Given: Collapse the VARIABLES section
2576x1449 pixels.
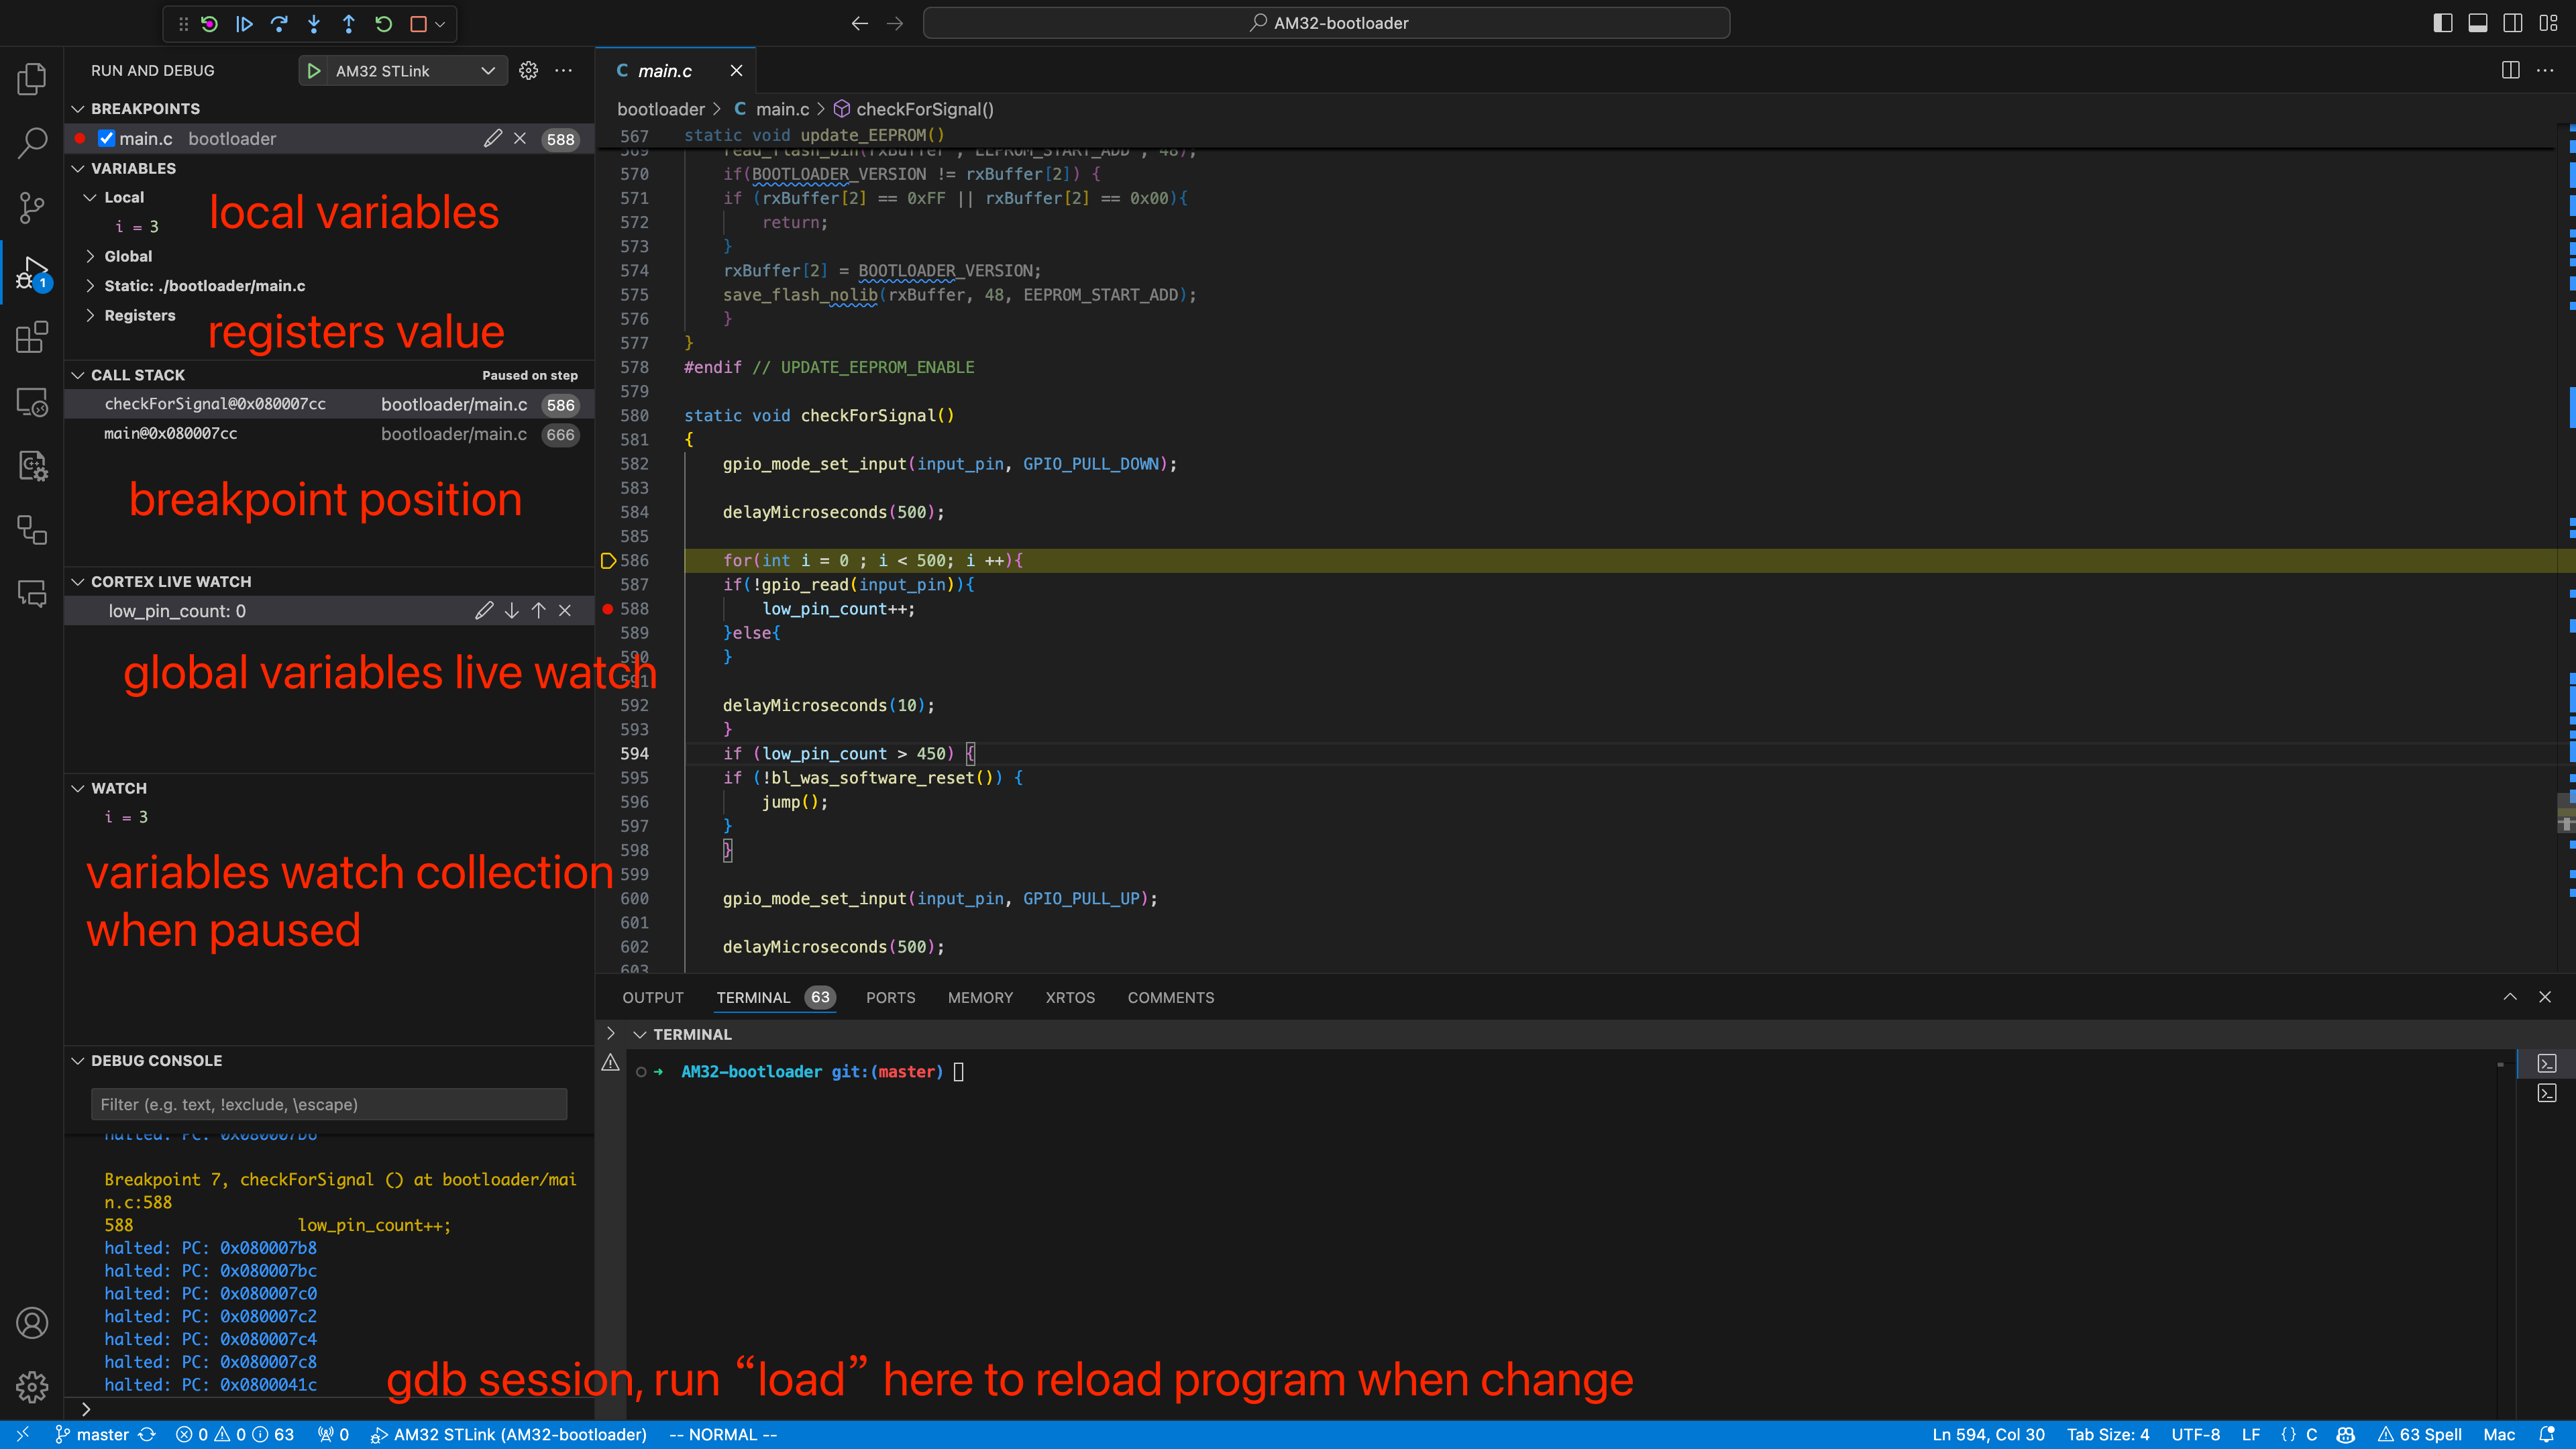Looking at the screenshot, I should click(78, 169).
